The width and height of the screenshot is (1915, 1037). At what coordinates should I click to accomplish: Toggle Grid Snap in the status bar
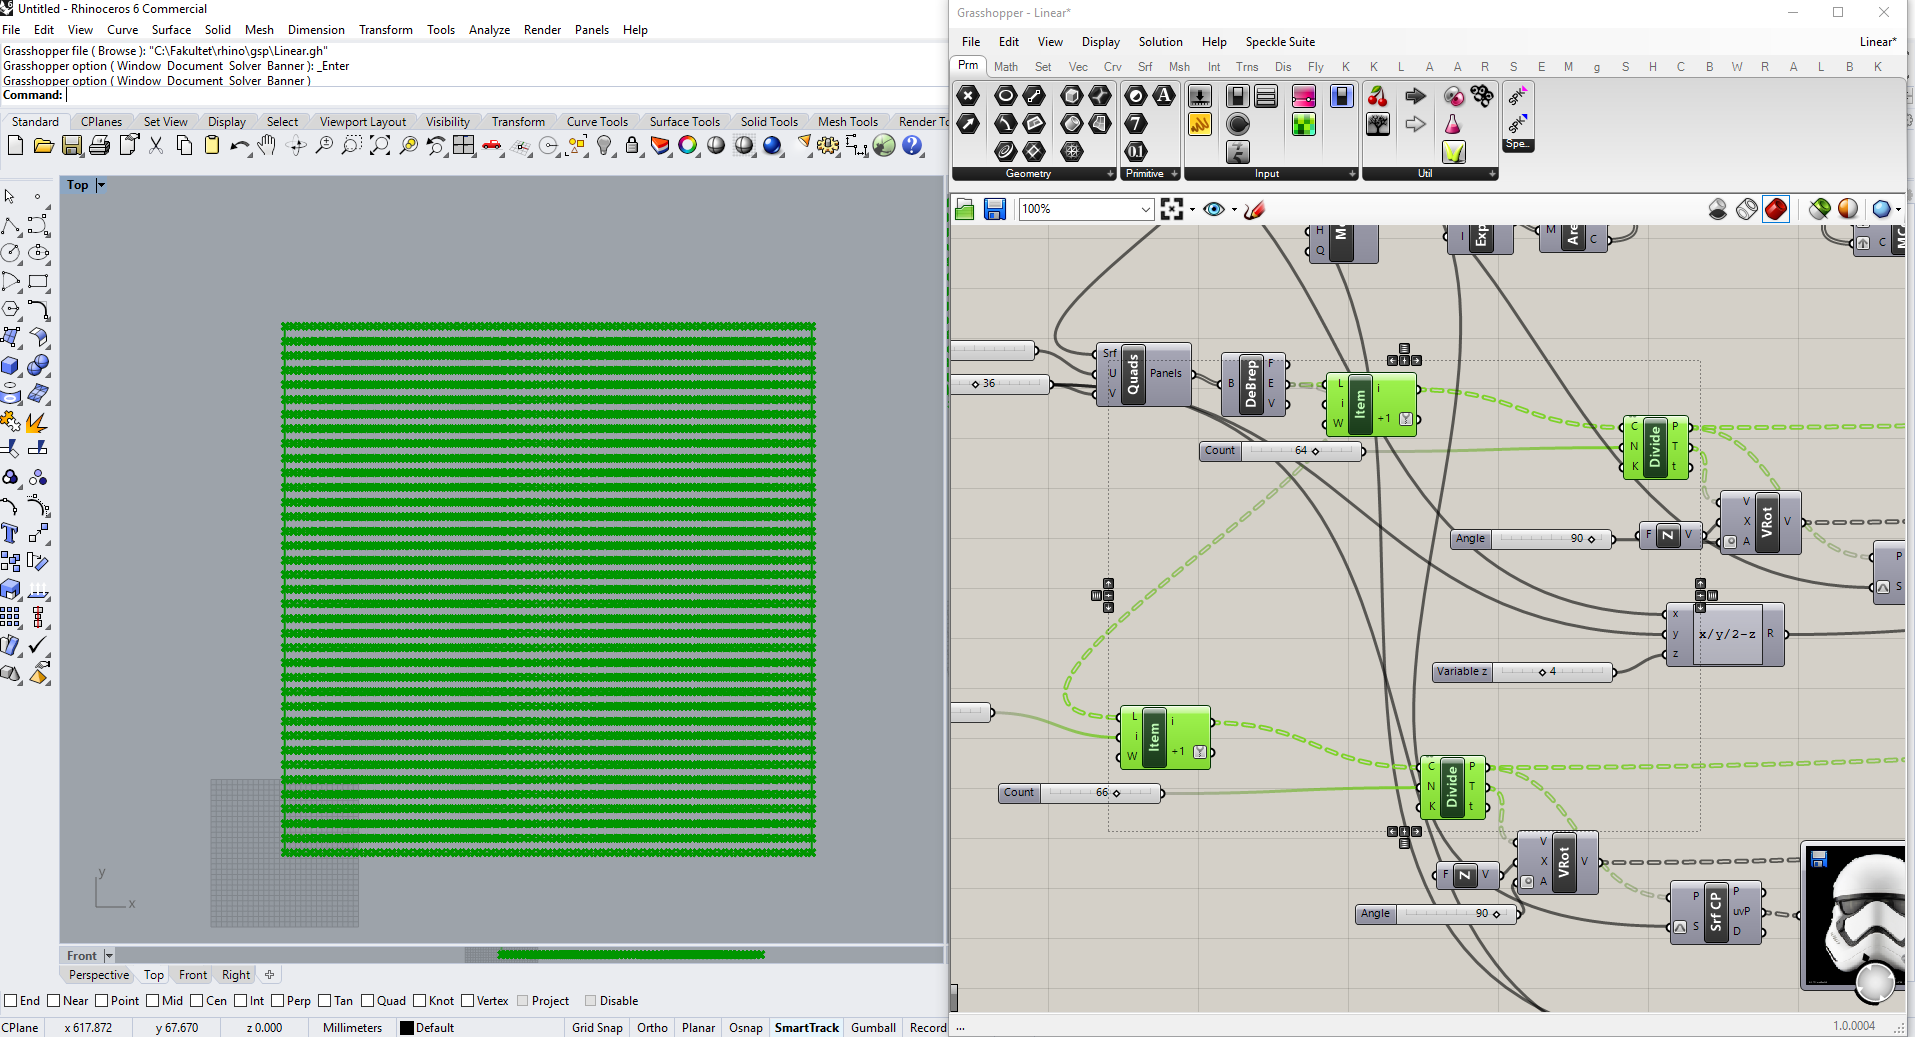click(597, 1028)
